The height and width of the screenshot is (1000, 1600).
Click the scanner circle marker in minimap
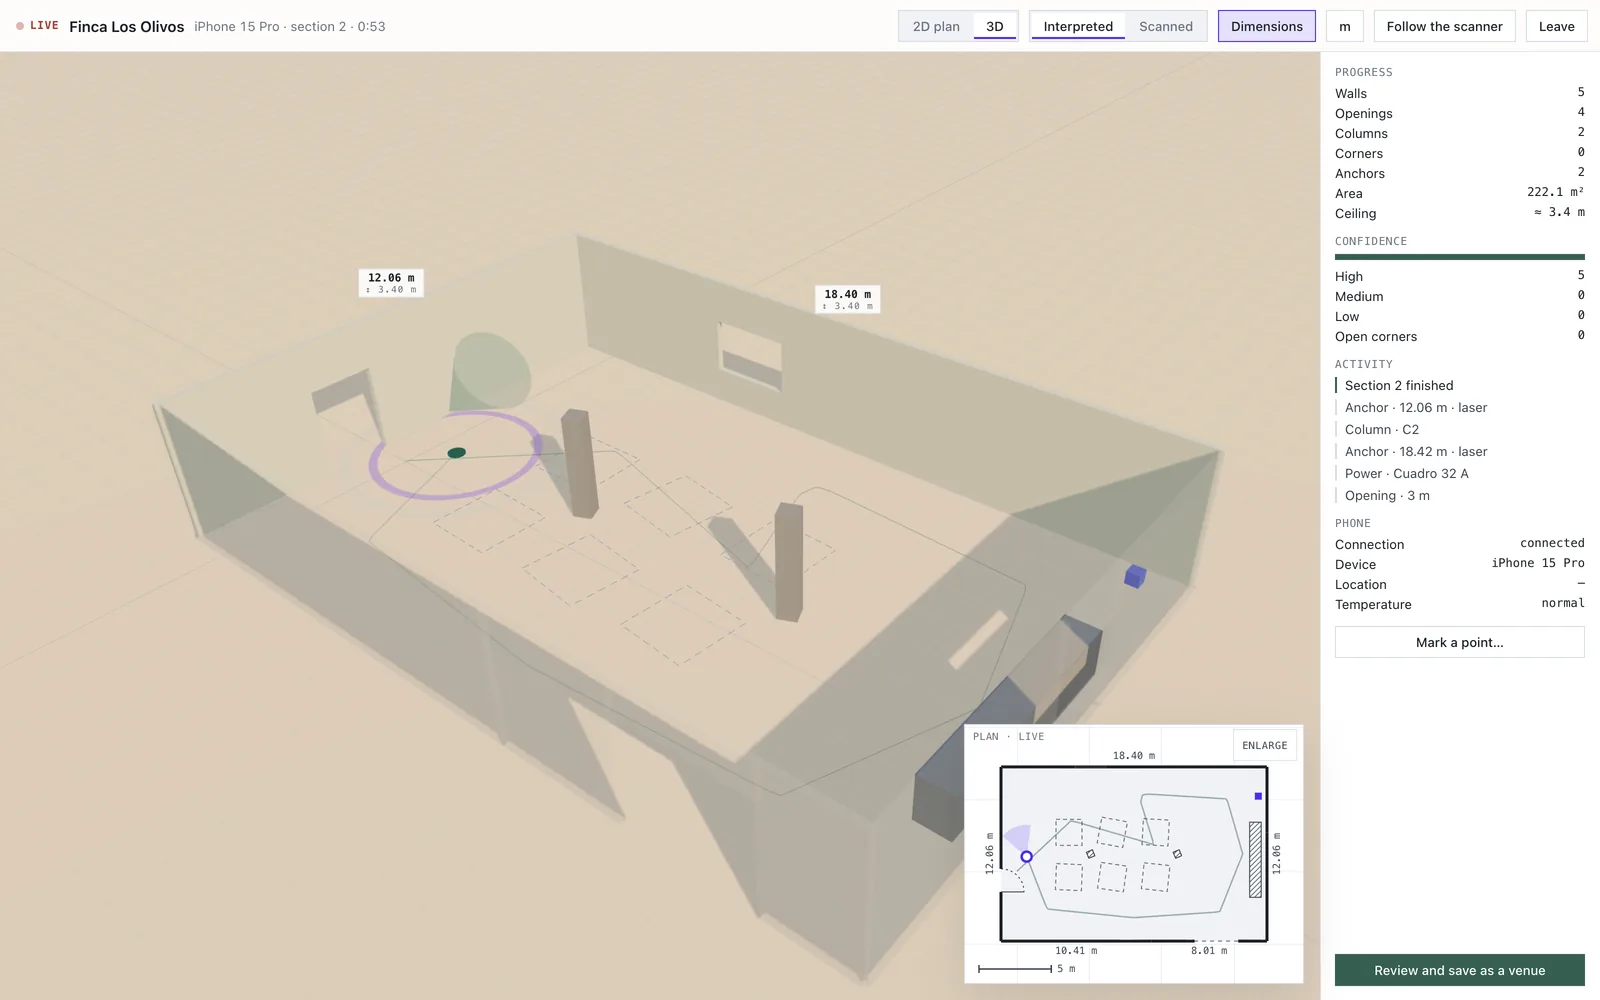coord(1026,857)
